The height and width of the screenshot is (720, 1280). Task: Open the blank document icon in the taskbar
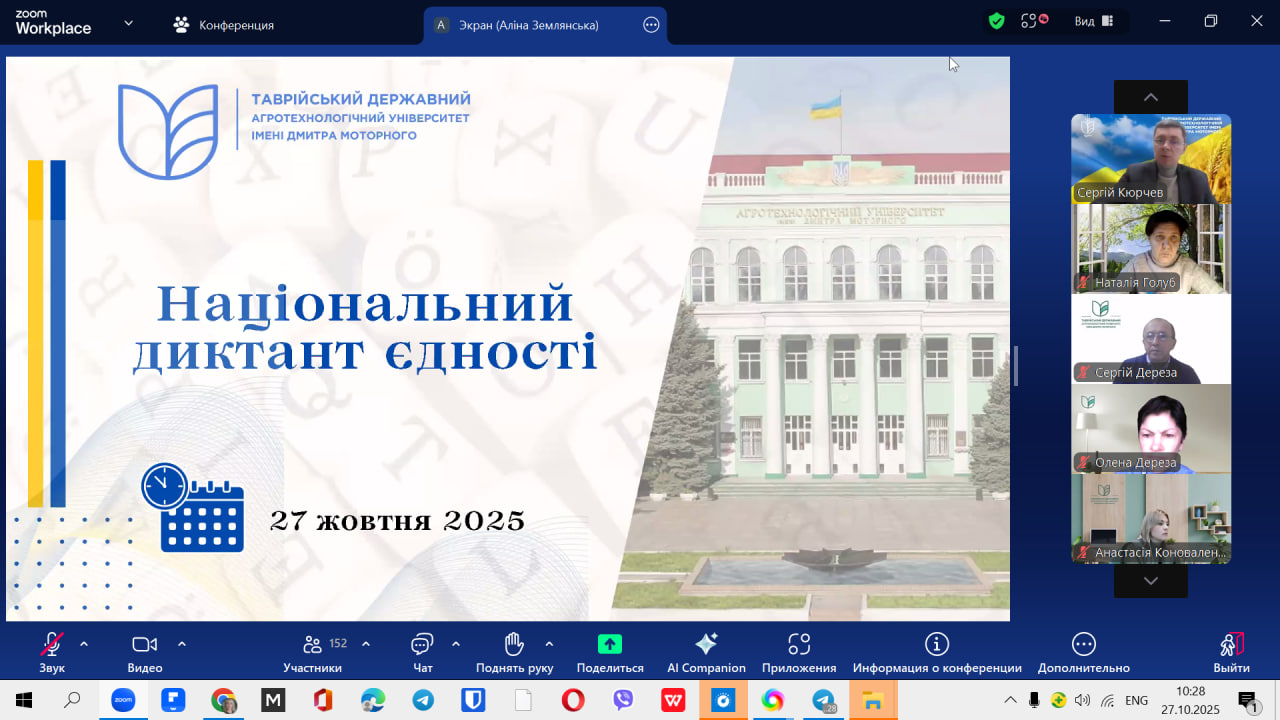[523, 700]
